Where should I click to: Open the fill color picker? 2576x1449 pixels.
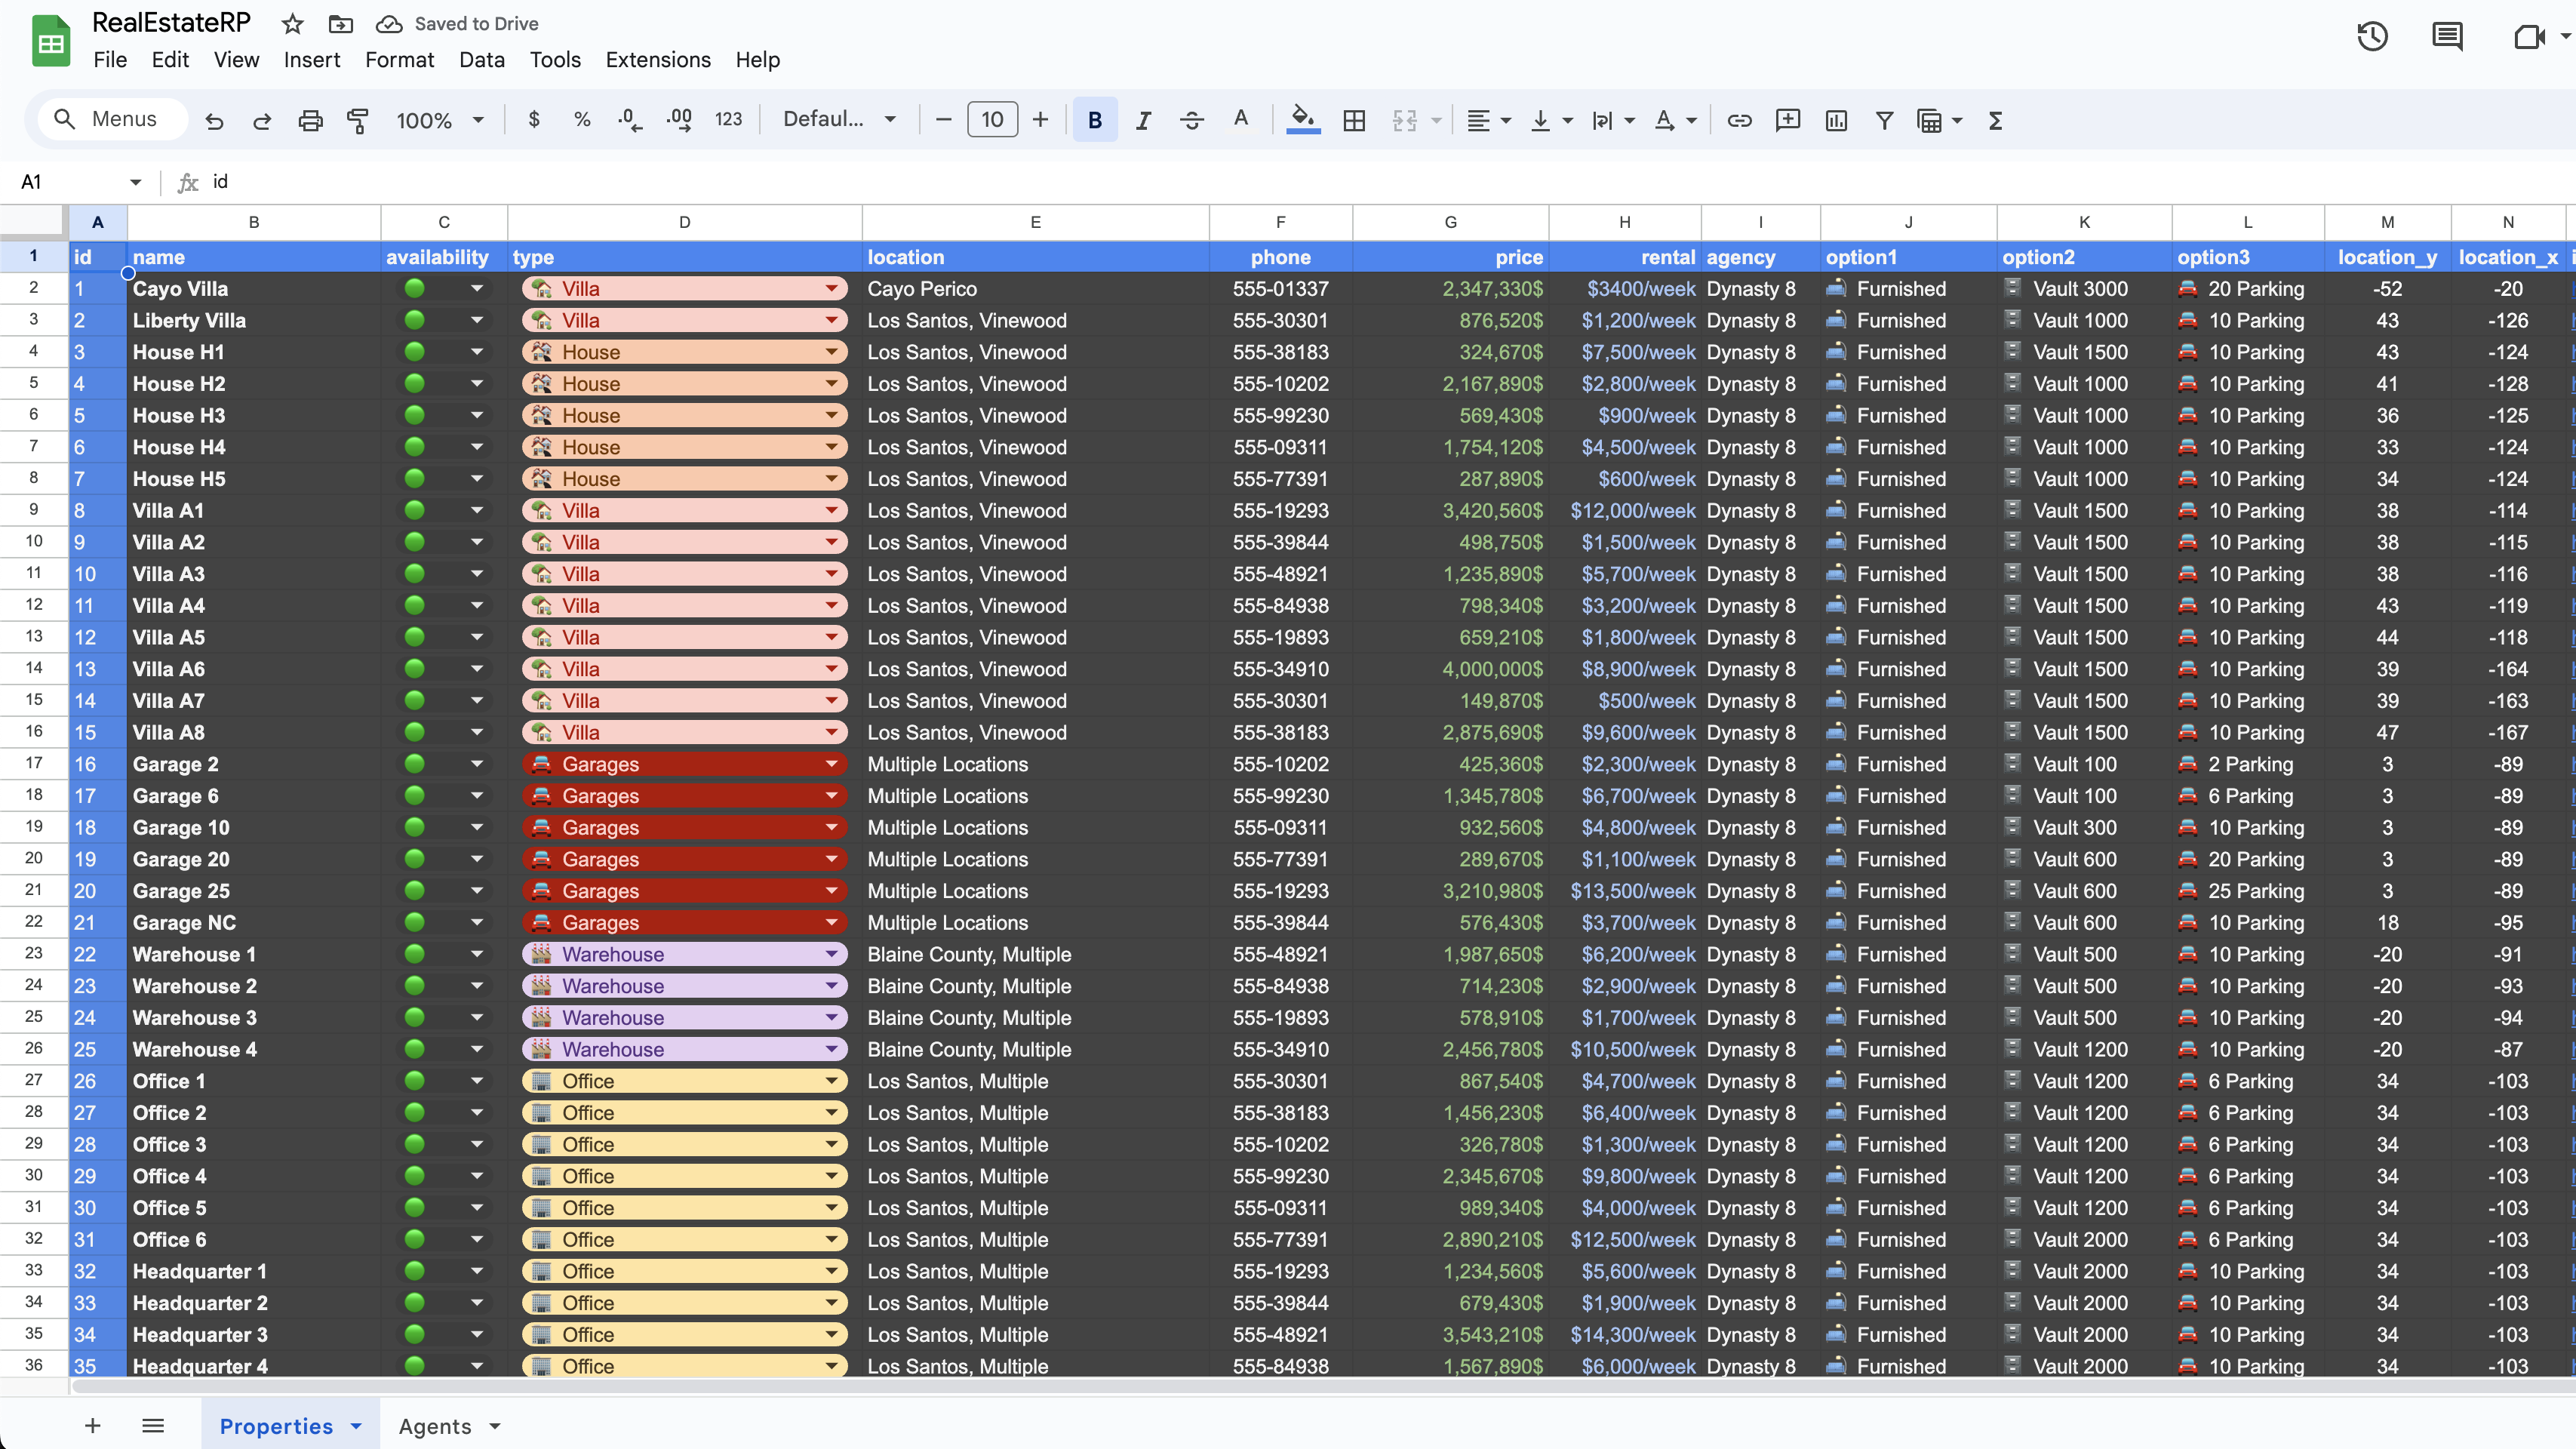(x=1302, y=120)
